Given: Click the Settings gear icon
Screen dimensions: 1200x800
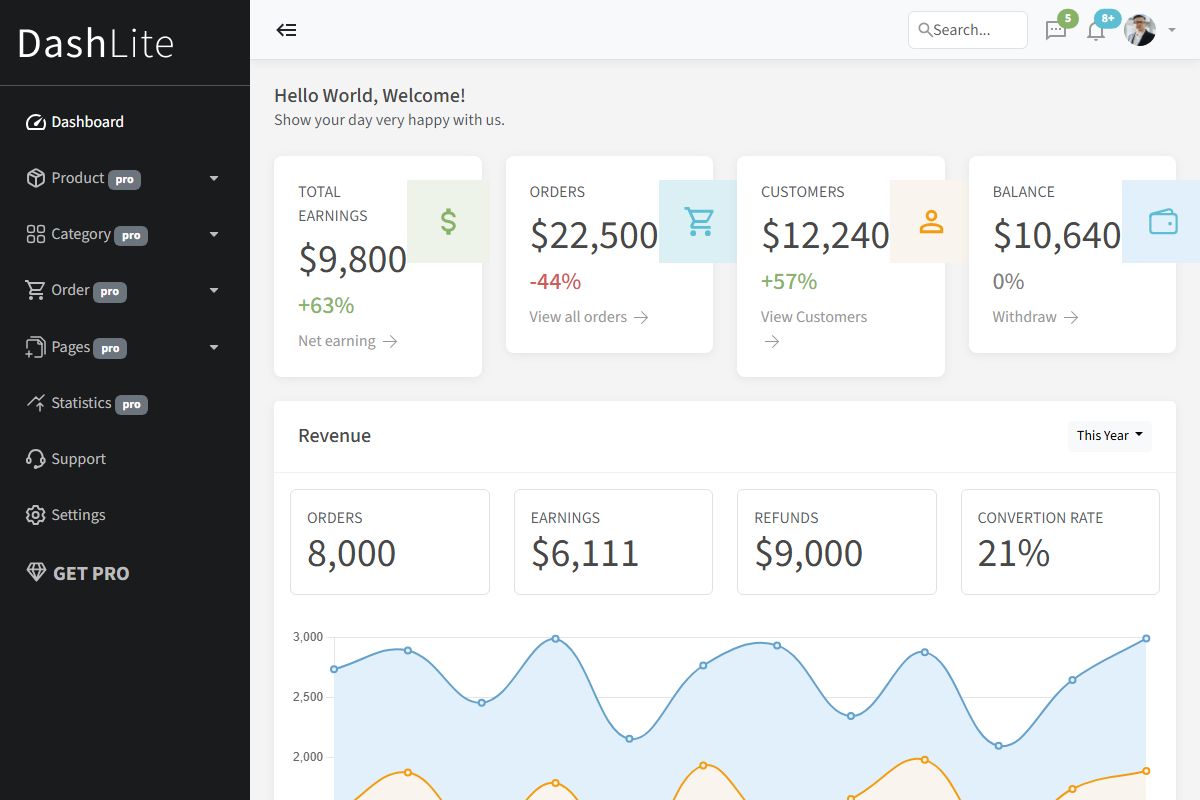Looking at the screenshot, I should (36, 515).
